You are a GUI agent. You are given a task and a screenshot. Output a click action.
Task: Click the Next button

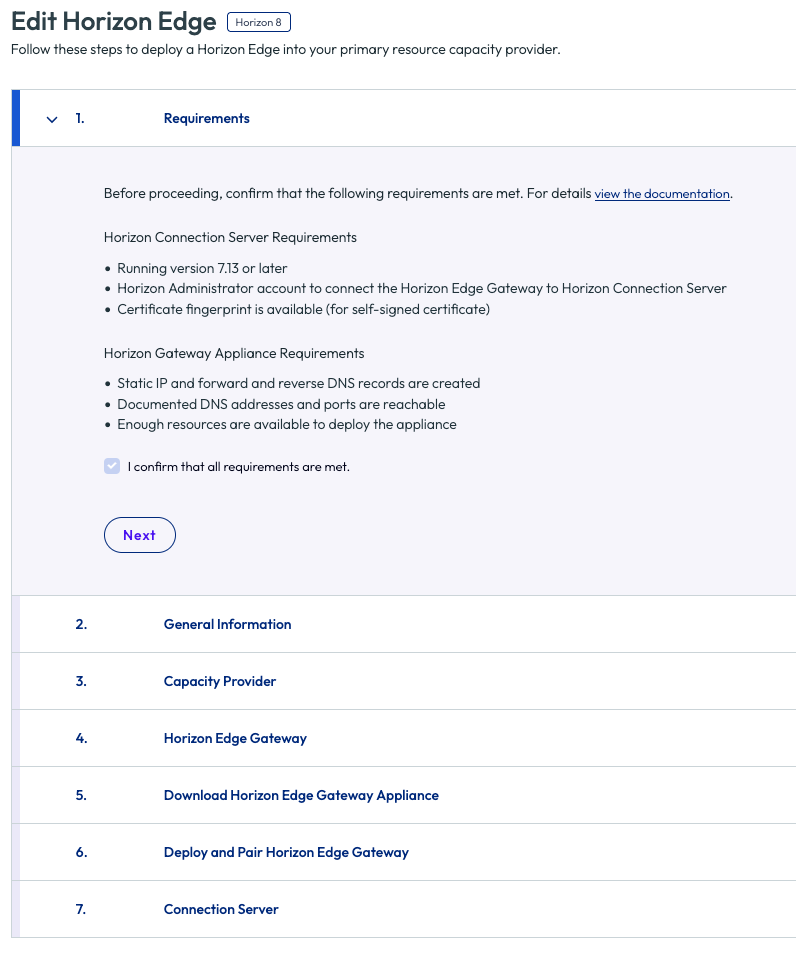(x=140, y=535)
